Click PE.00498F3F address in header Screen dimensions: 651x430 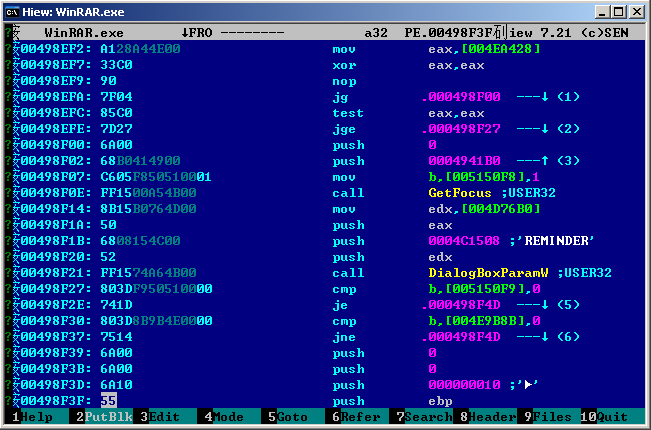pyautogui.click(x=448, y=32)
